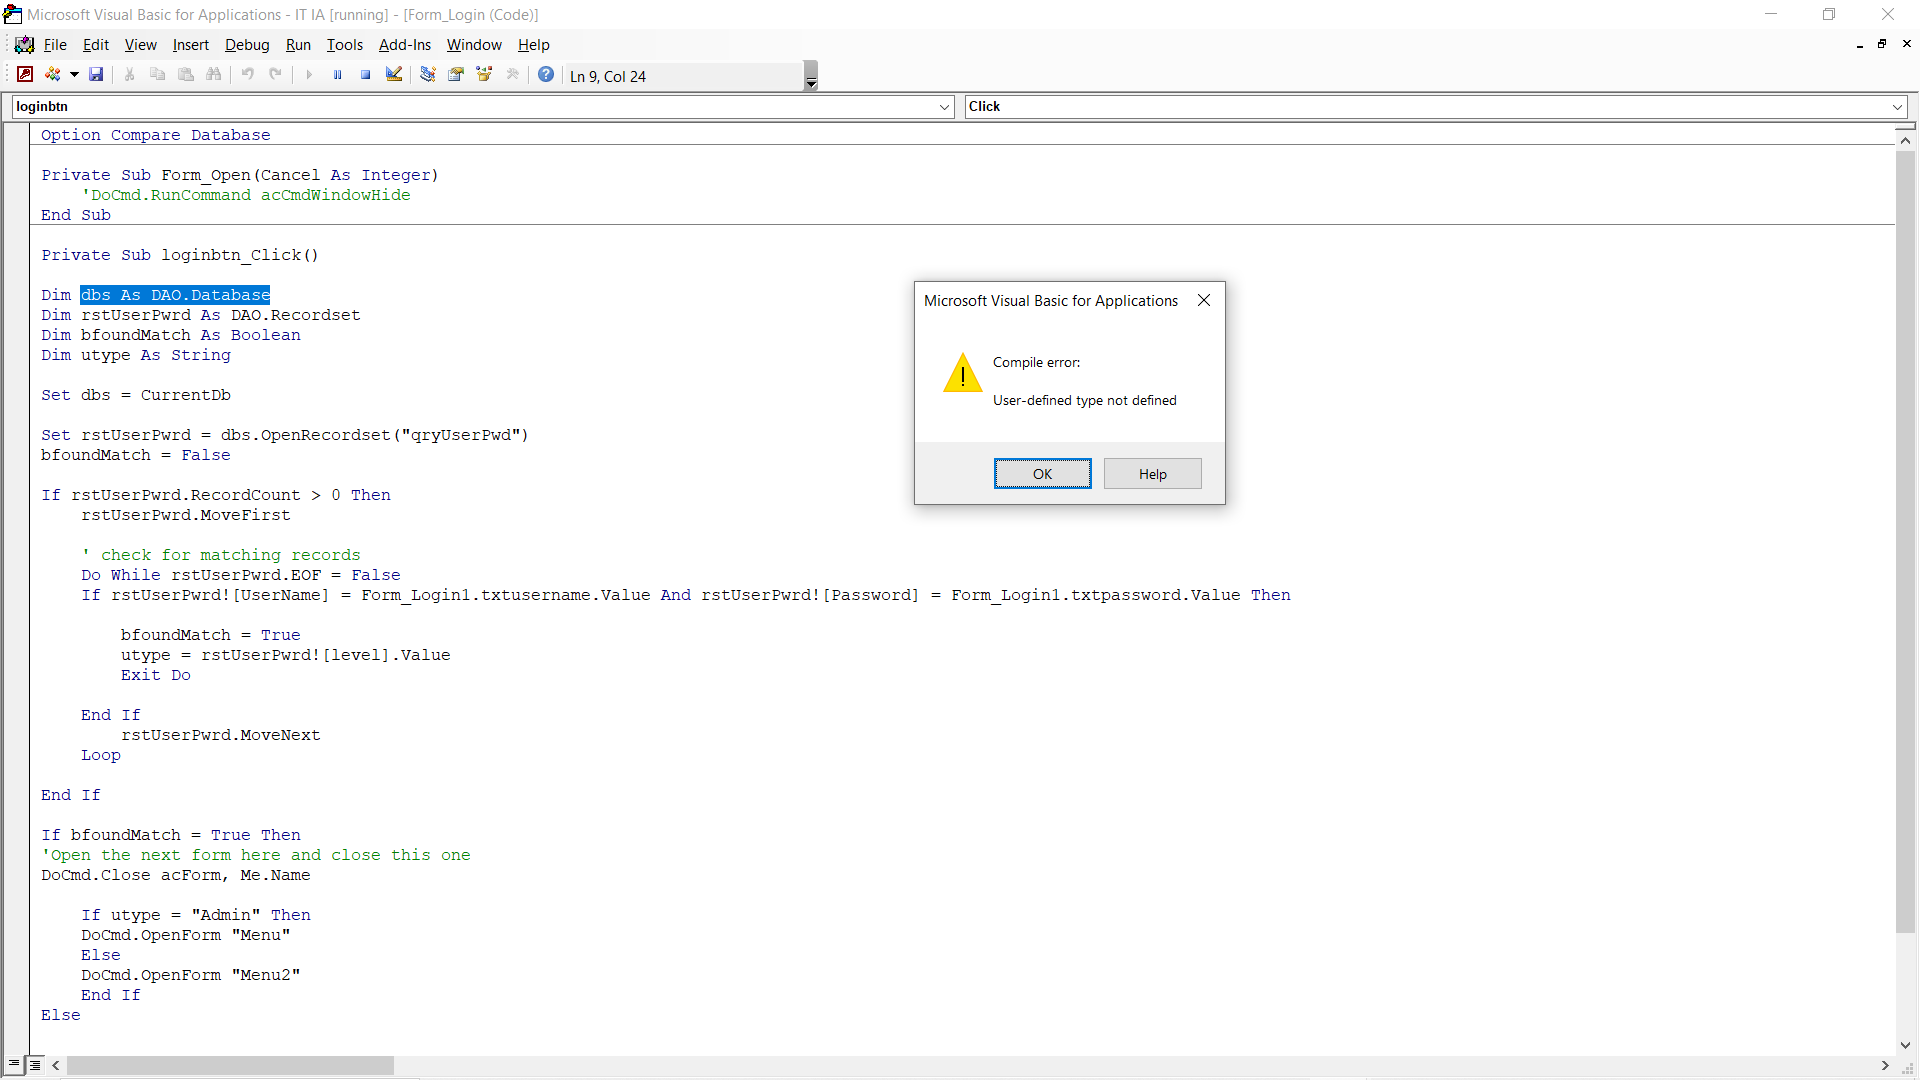Select Full Module View button at bottom left

(x=35, y=1065)
